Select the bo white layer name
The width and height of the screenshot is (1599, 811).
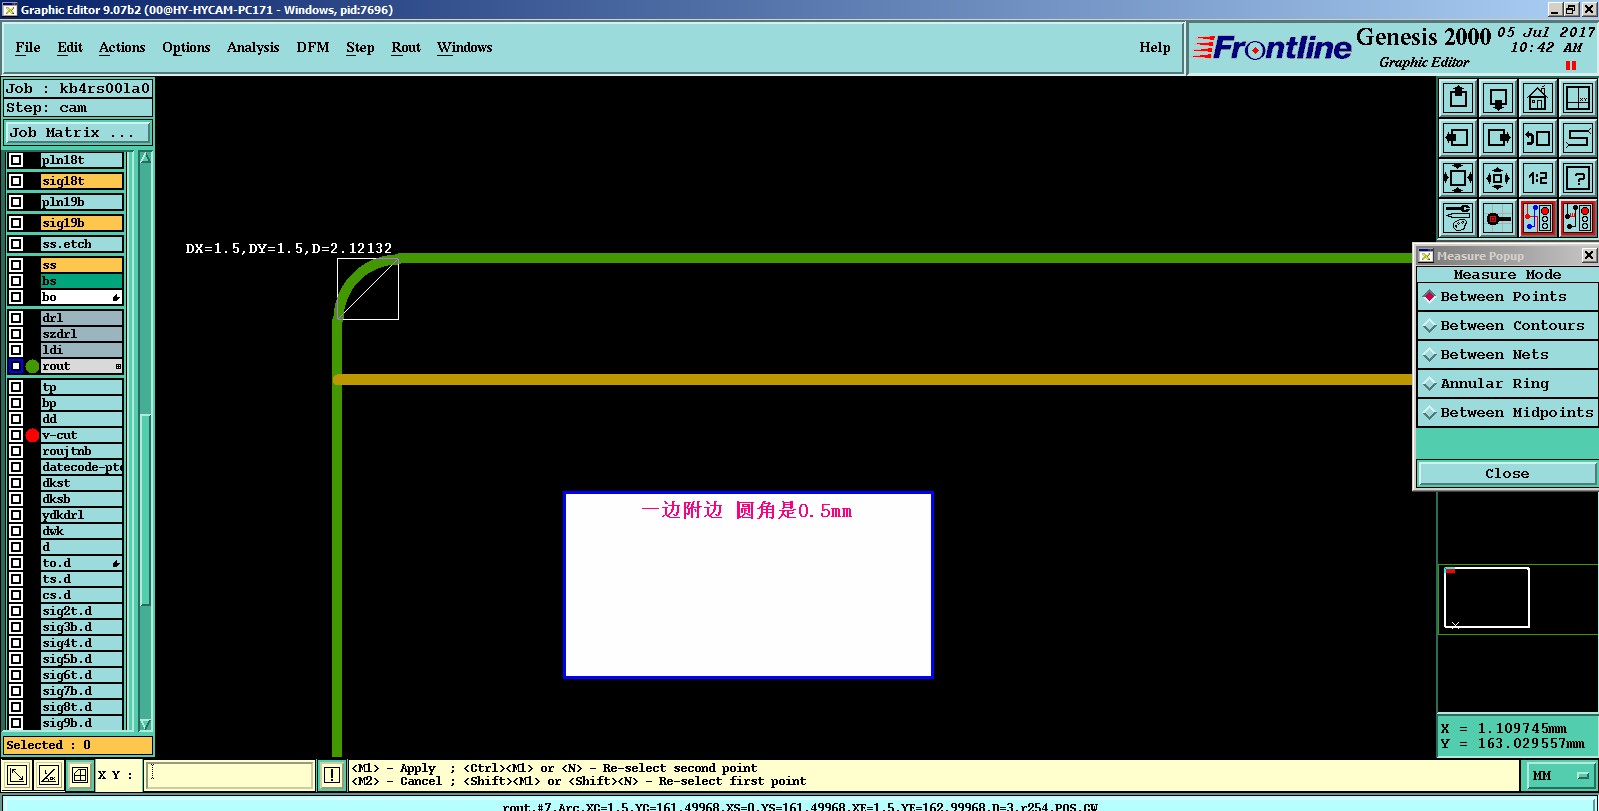pos(81,297)
